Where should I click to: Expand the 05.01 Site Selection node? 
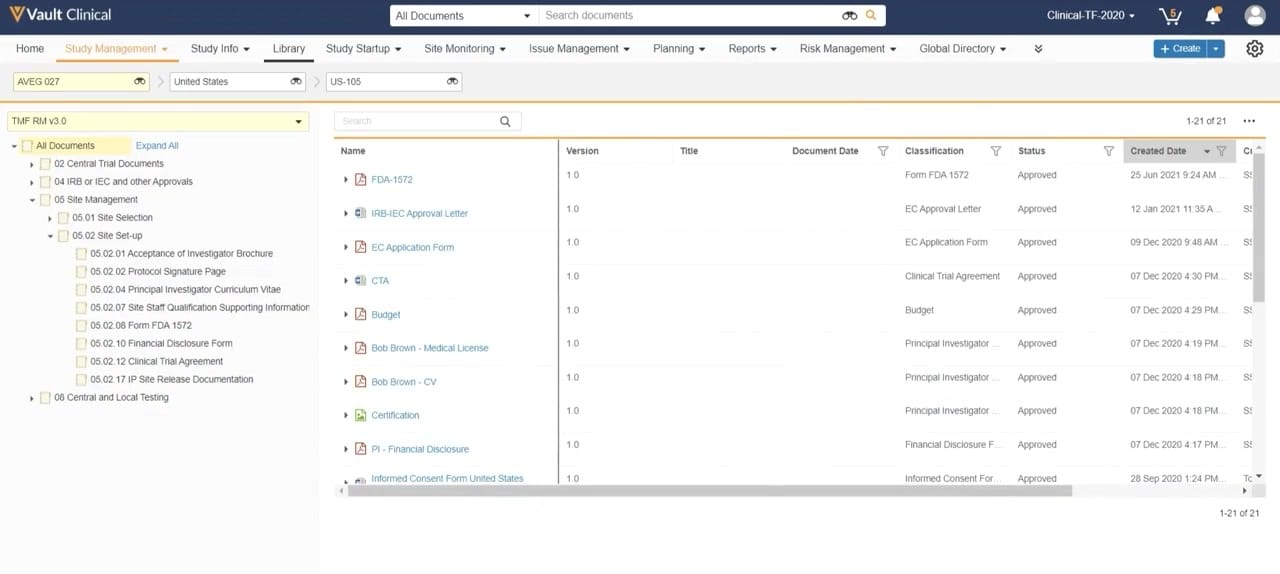tap(50, 218)
